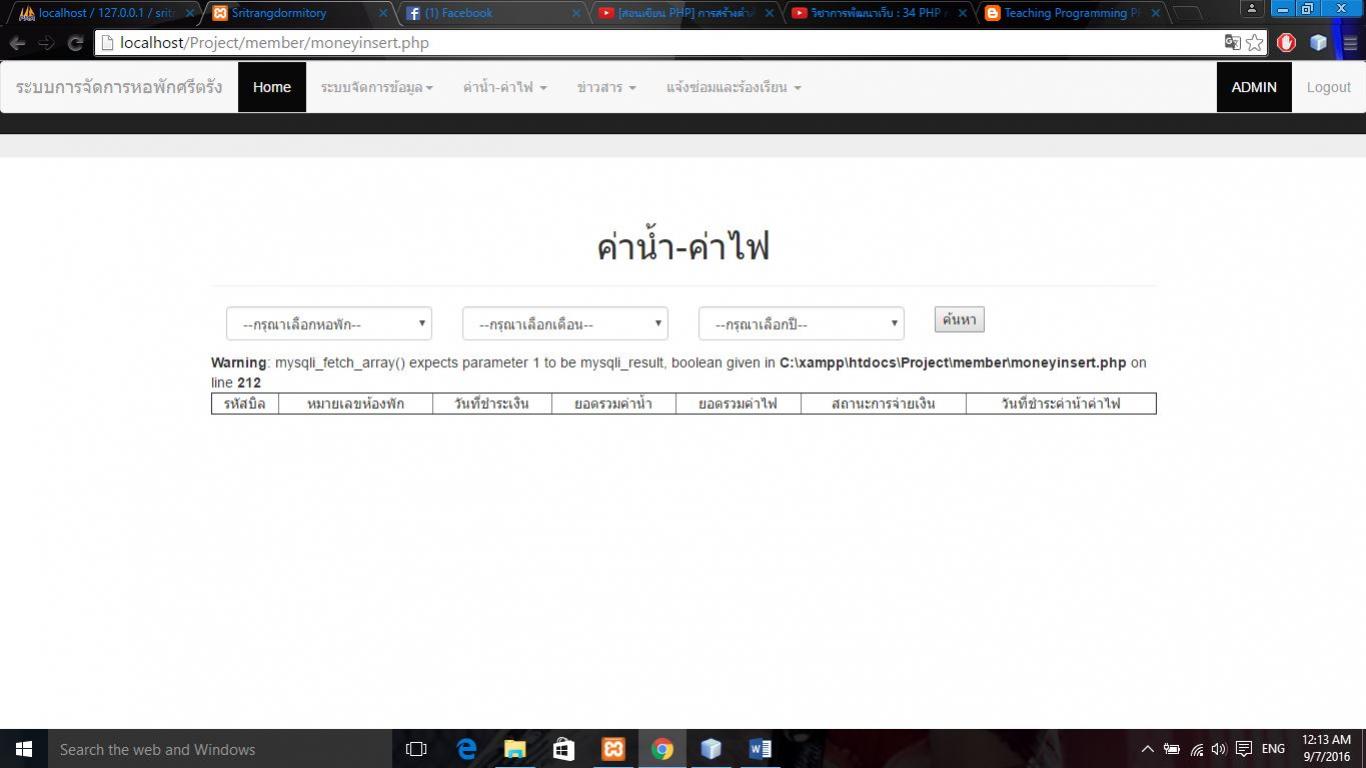Switch to the localhost / 127.0.0.1 tab

(104, 13)
